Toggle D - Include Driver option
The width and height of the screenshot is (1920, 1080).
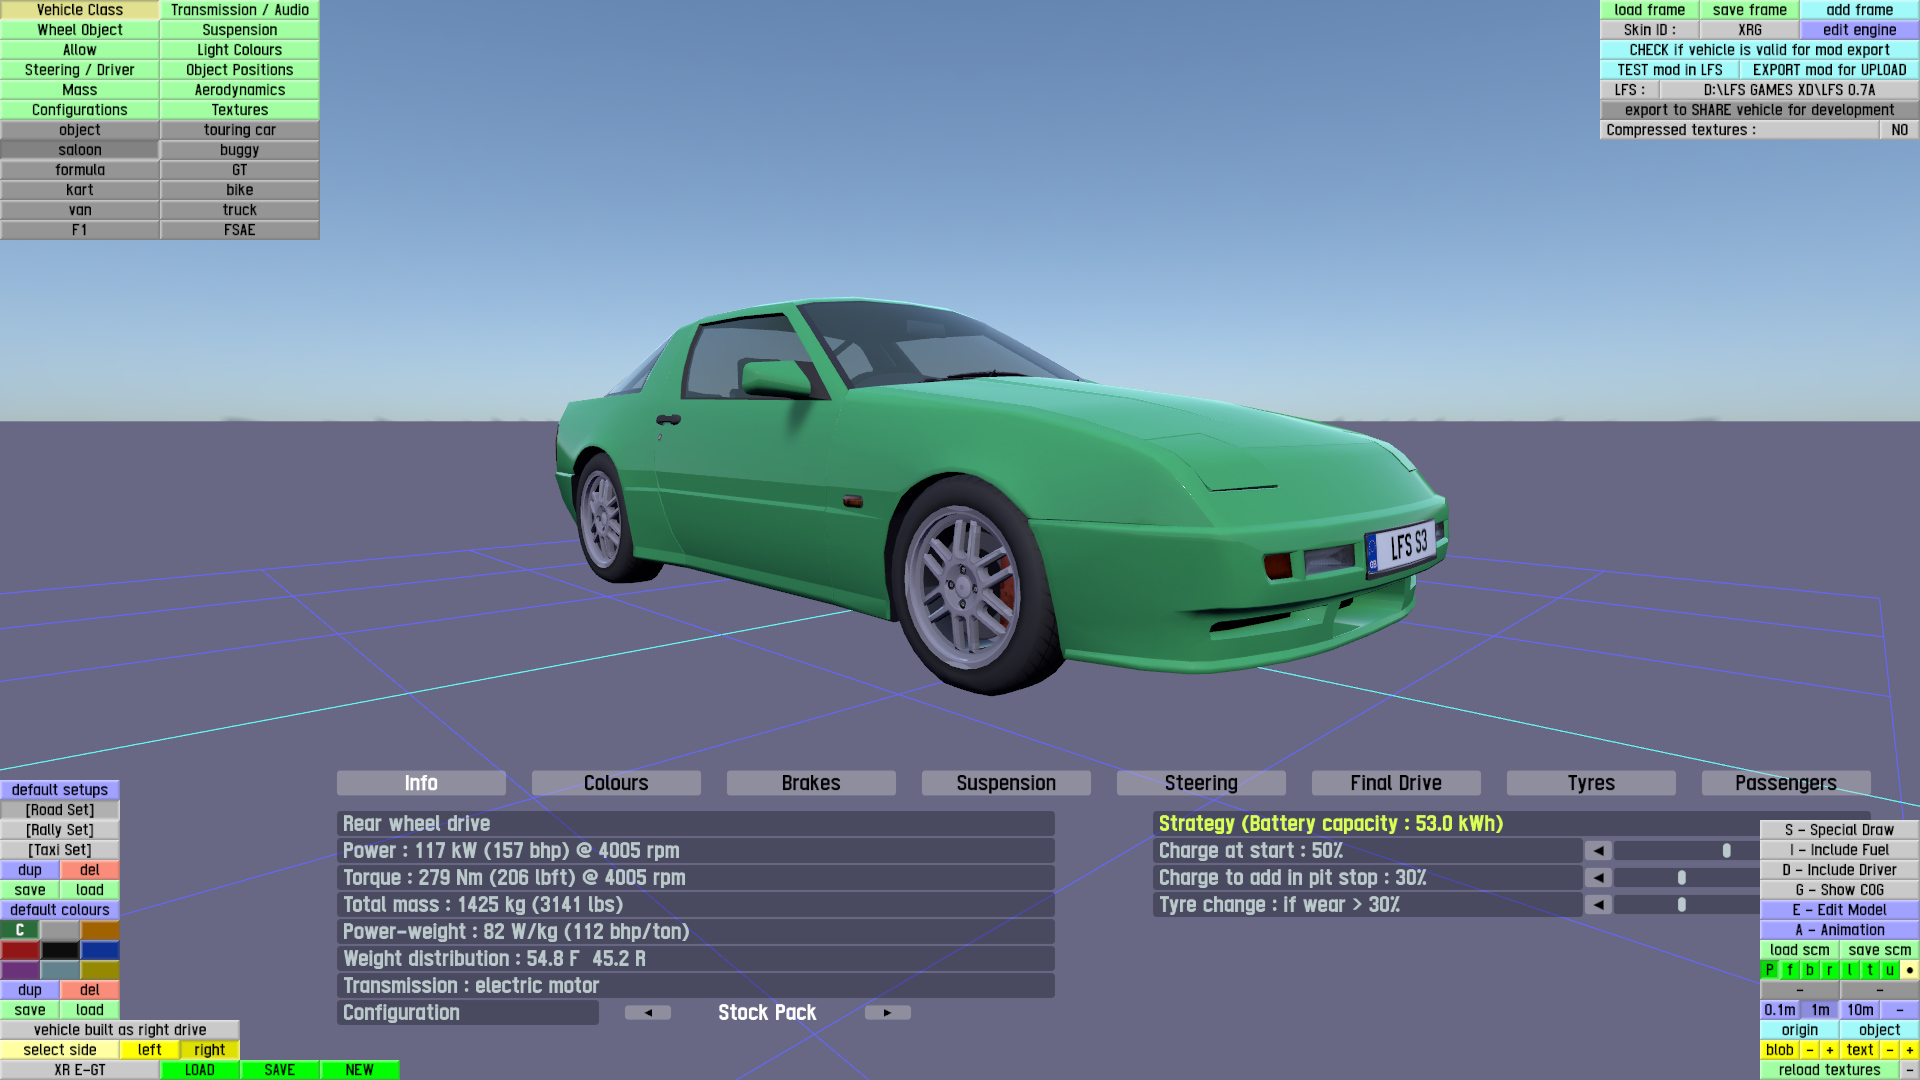point(1839,870)
